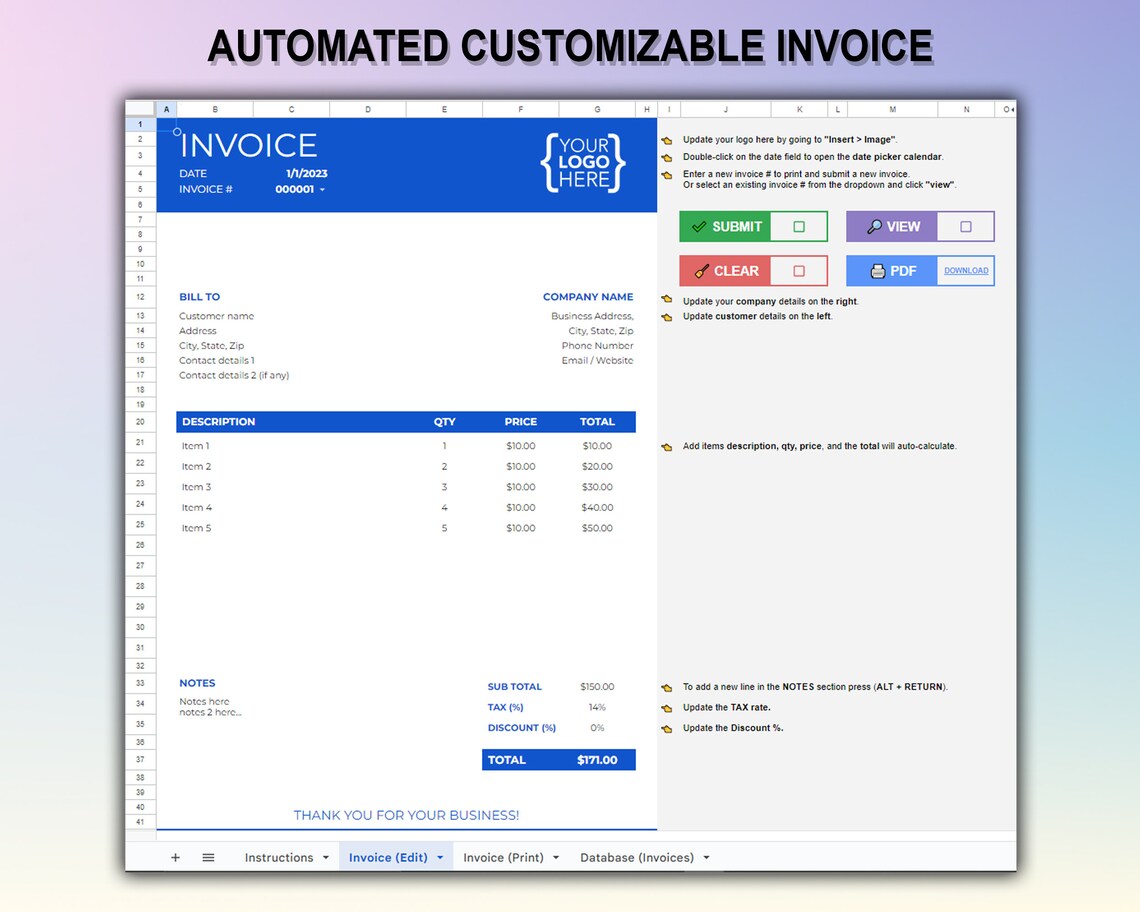The image size is (1140, 912).
Task: Click the broom icon on the Clear button
Action: click(703, 270)
